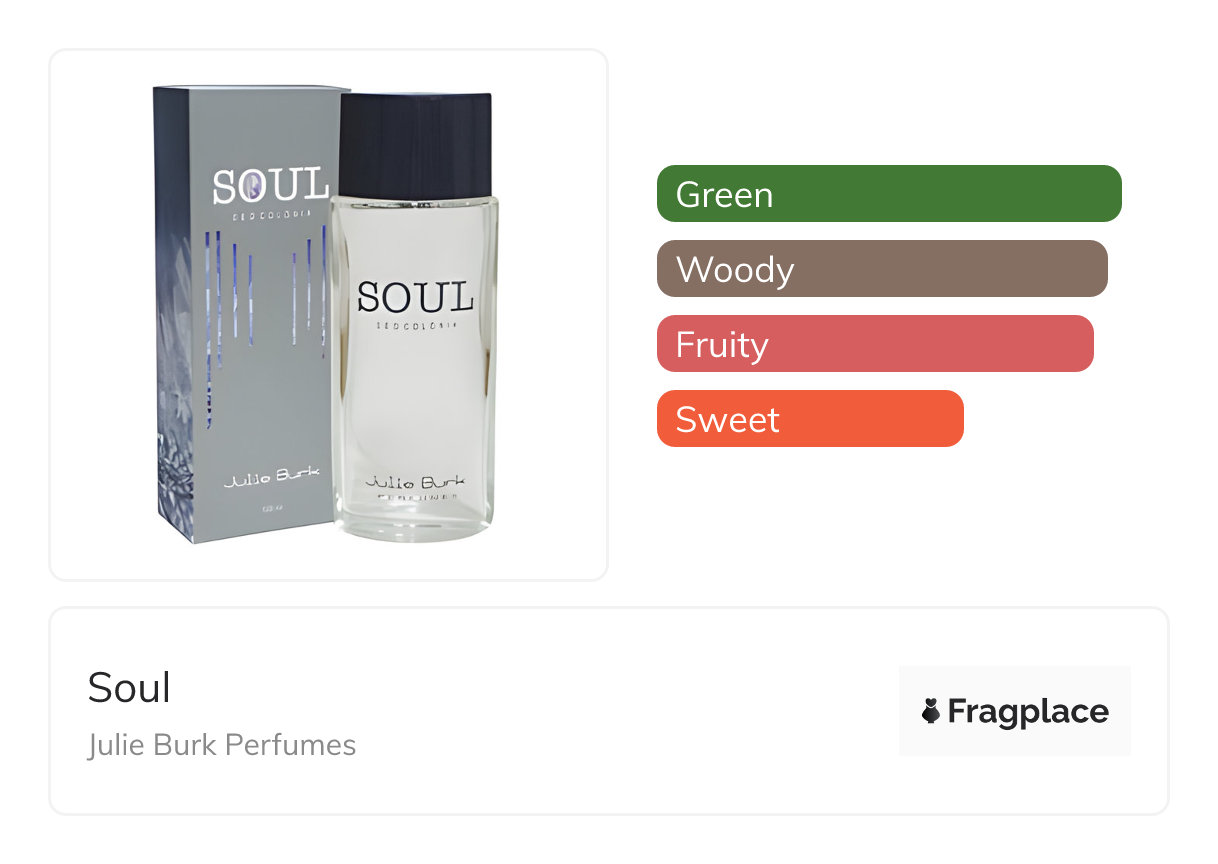
Task: Click the SOUL text on the bottle
Action: point(414,297)
